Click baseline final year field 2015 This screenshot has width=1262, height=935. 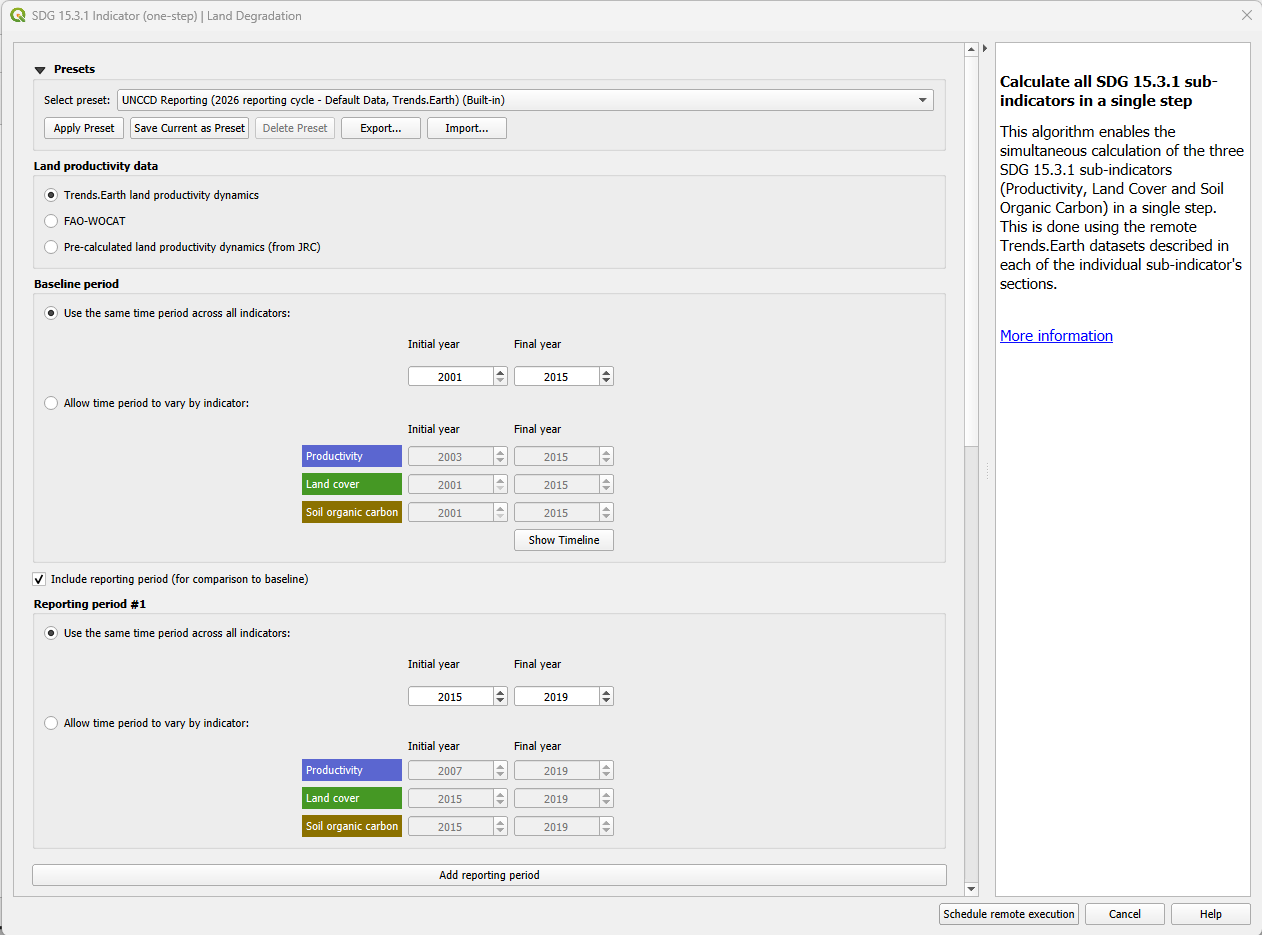tap(556, 377)
